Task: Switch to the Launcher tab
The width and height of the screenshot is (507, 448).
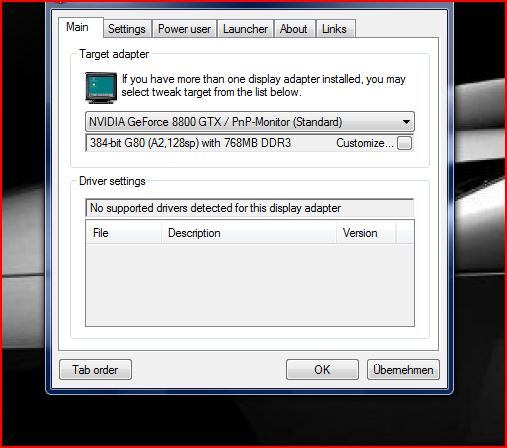Action: coord(245,29)
